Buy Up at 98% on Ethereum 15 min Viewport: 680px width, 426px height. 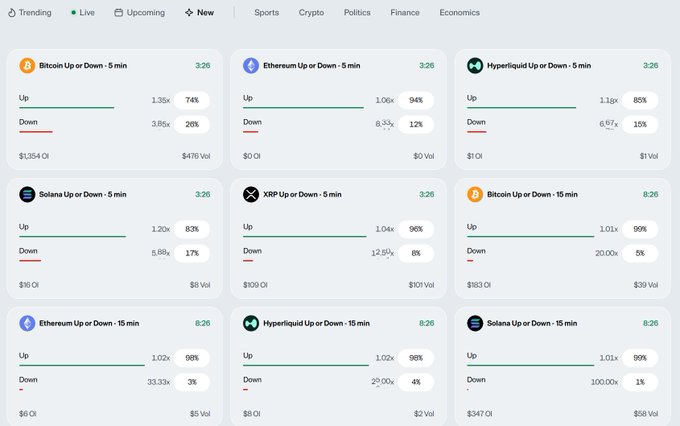tap(192, 358)
